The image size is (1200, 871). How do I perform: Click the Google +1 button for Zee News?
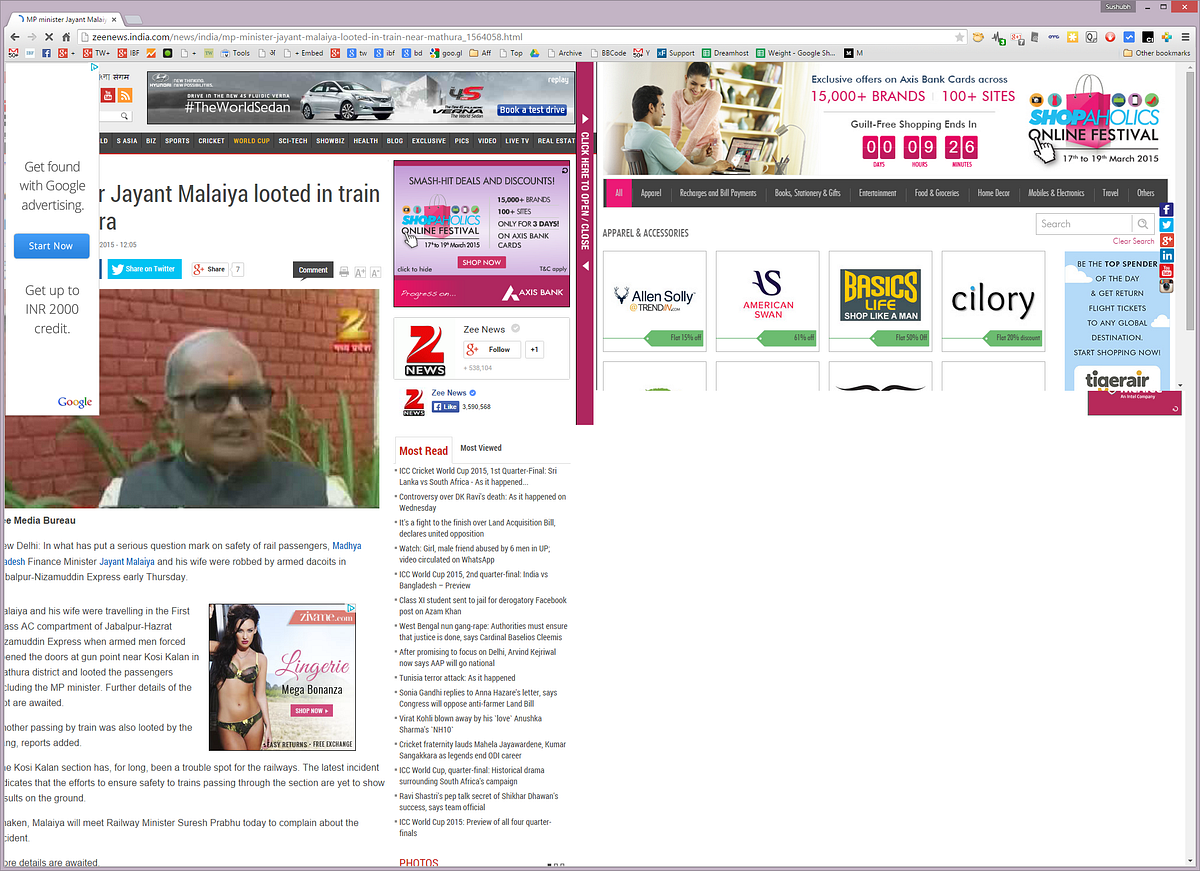(535, 349)
